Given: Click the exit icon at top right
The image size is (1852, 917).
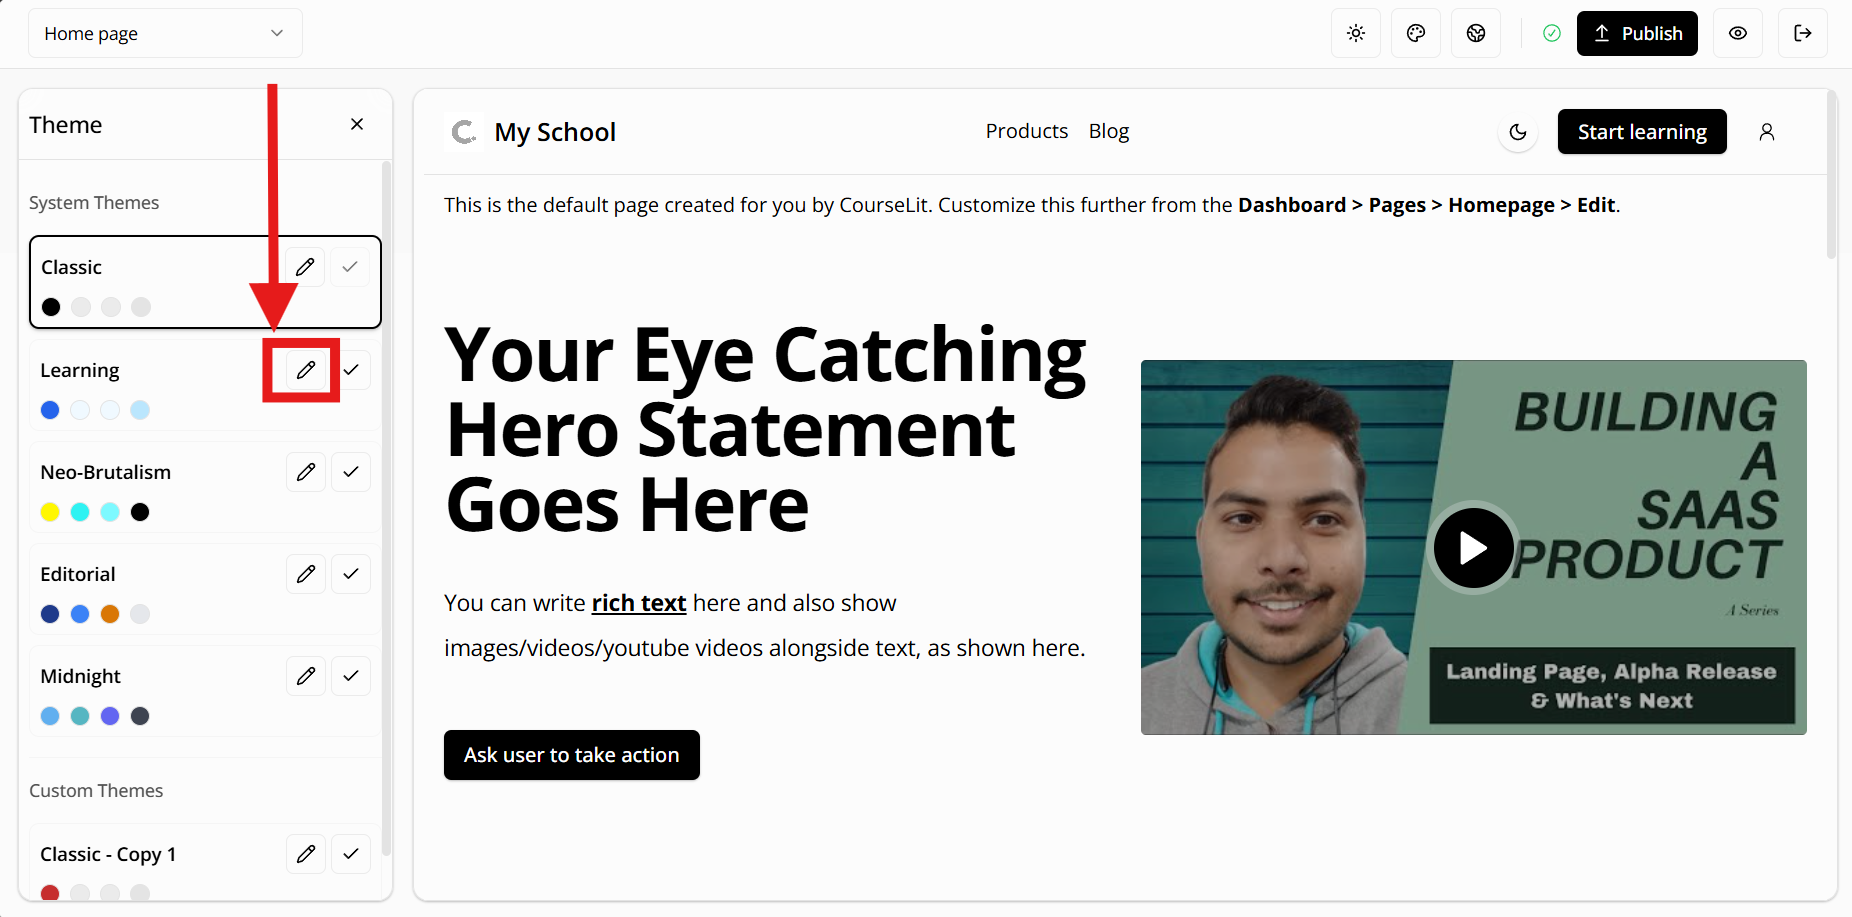Looking at the screenshot, I should click(1802, 33).
